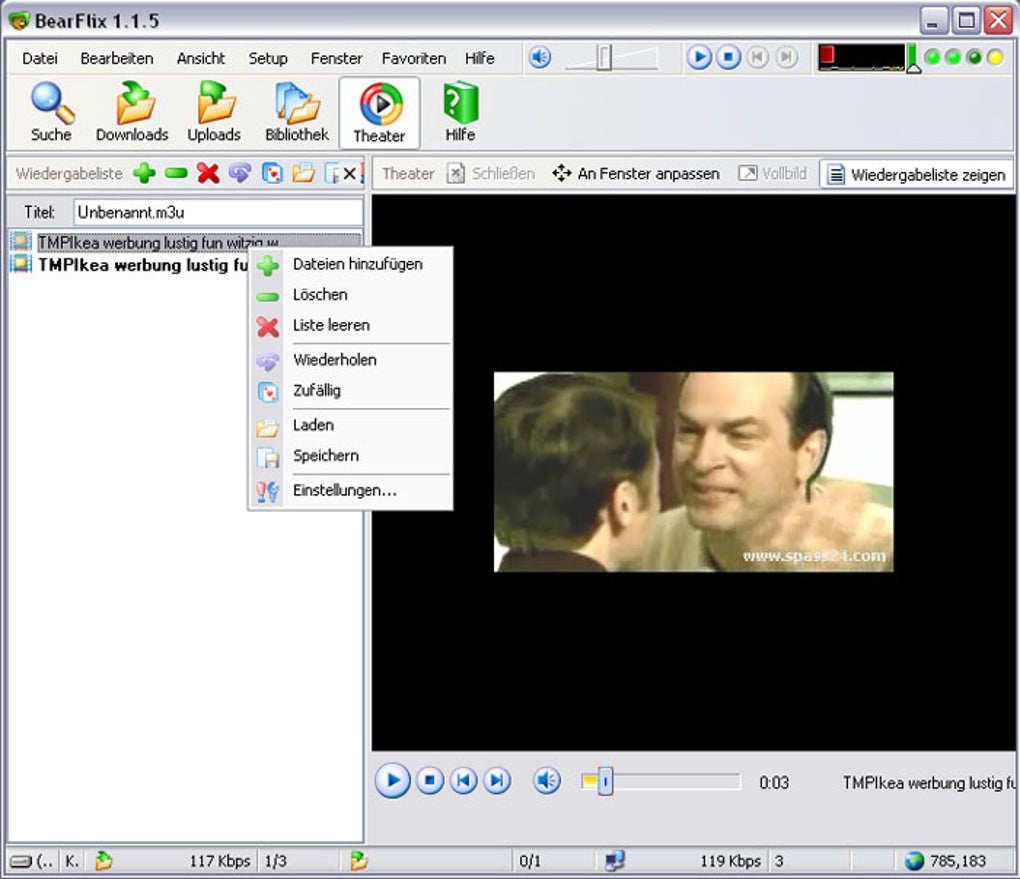Click the globe icon beside 785,183

pyautogui.click(x=915, y=861)
